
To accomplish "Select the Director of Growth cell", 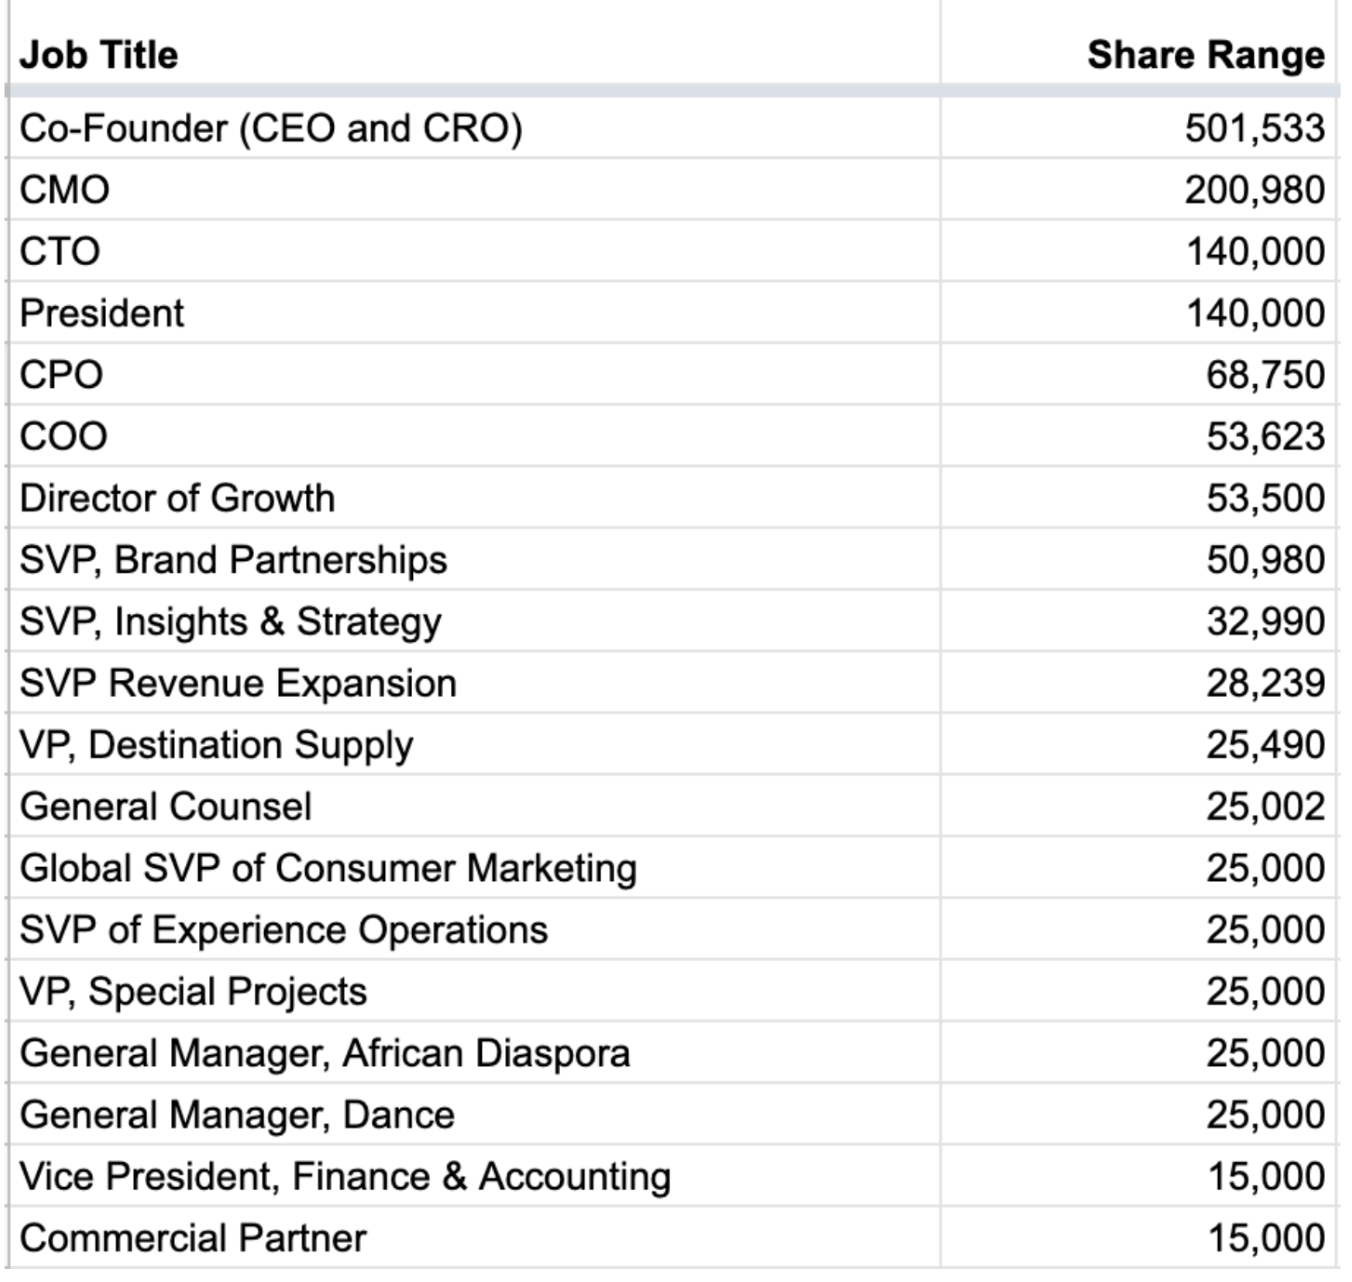I will coord(177,499).
